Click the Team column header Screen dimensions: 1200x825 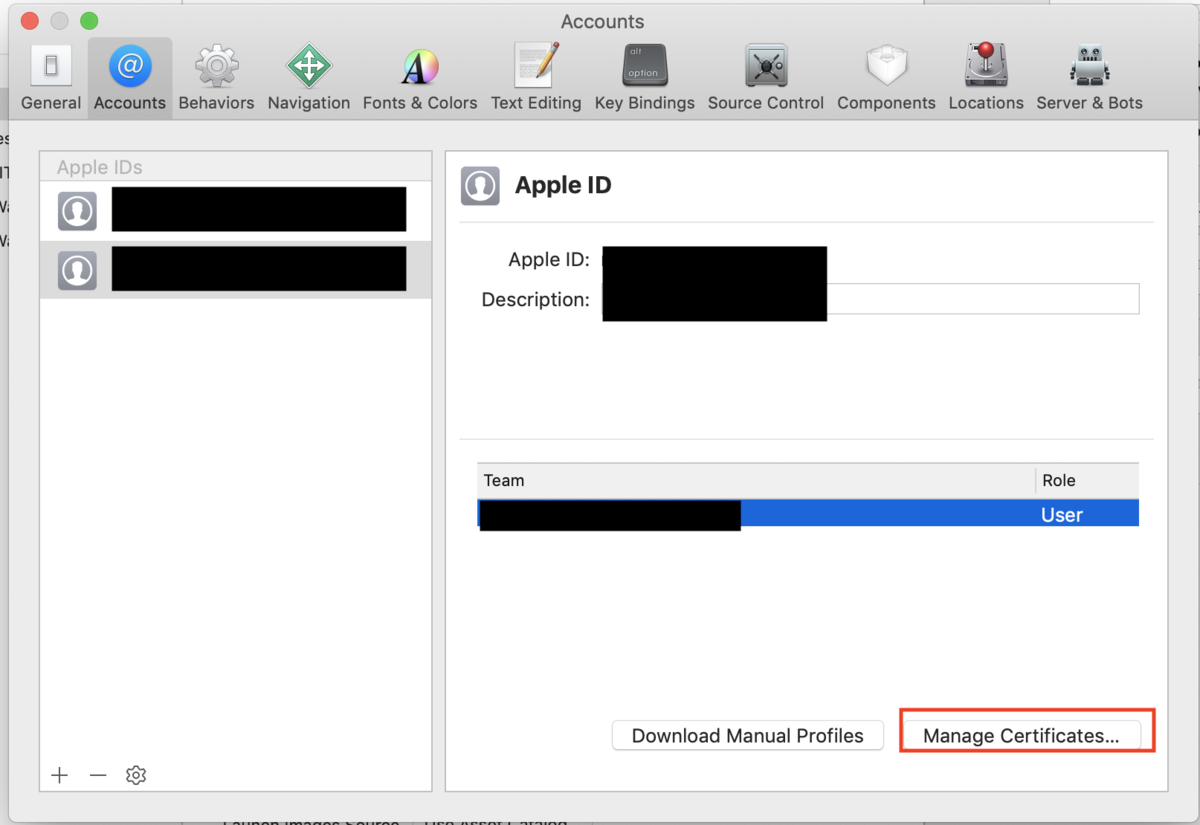756,480
